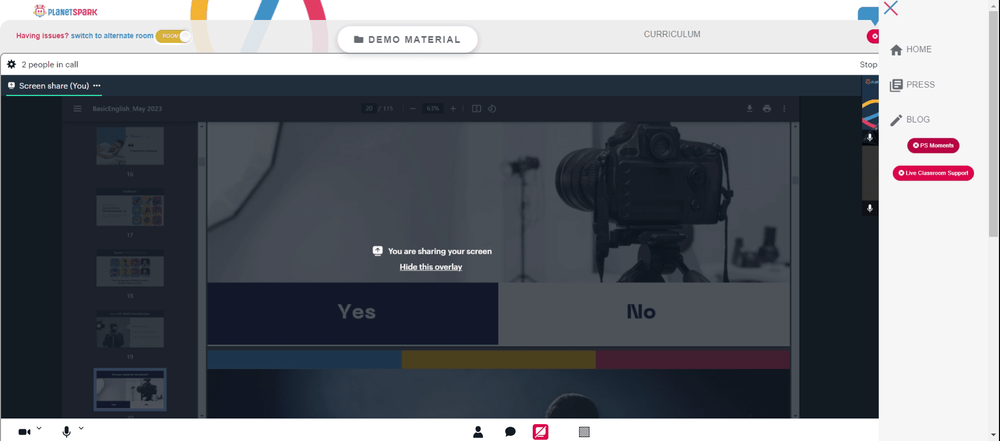Screen dimensions: 1000x441
Task: Click upper participant microphone icon
Action: pyautogui.click(x=869, y=137)
